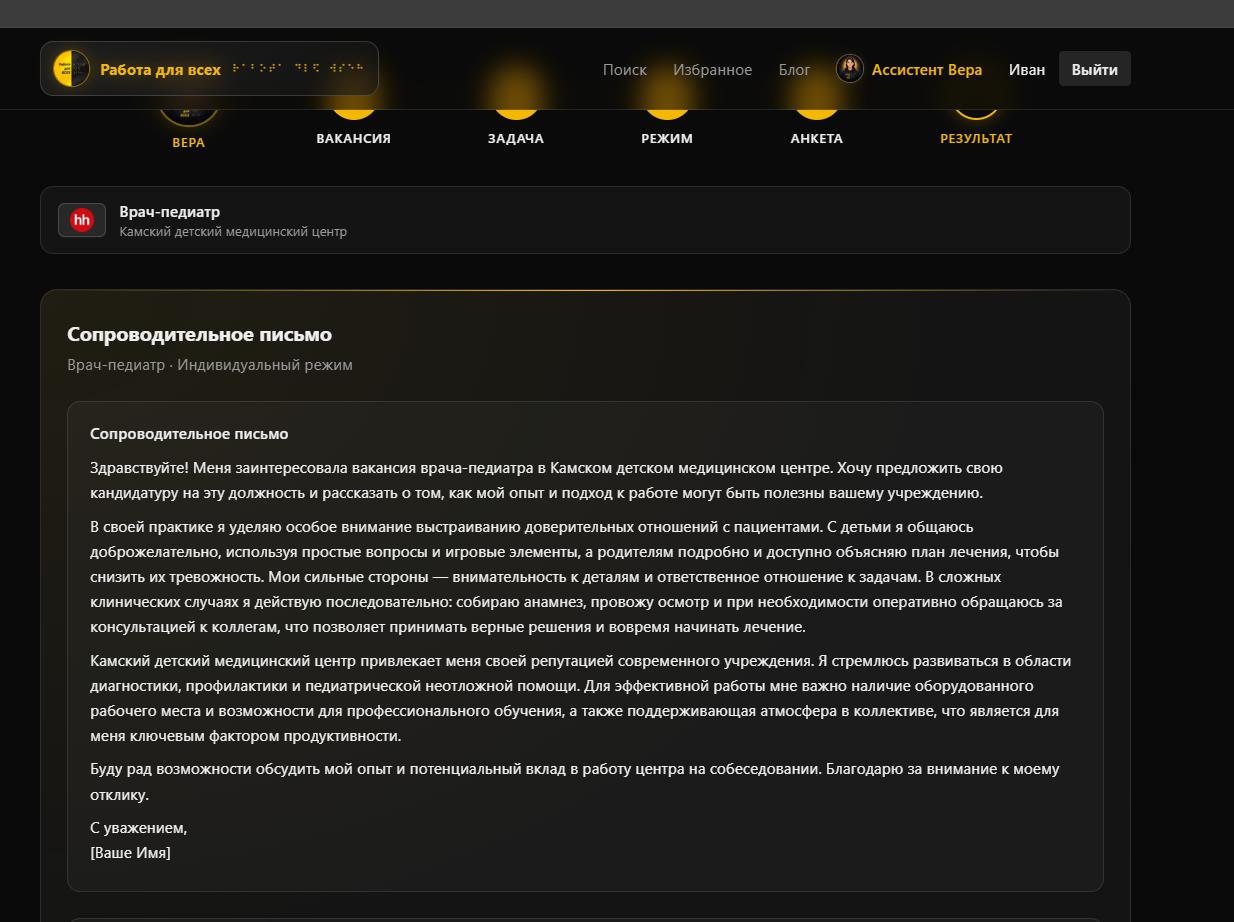Image resolution: width=1234 pixels, height=922 pixels.
Task: Click the Работа для всех logo icon
Action: (71, 68)
